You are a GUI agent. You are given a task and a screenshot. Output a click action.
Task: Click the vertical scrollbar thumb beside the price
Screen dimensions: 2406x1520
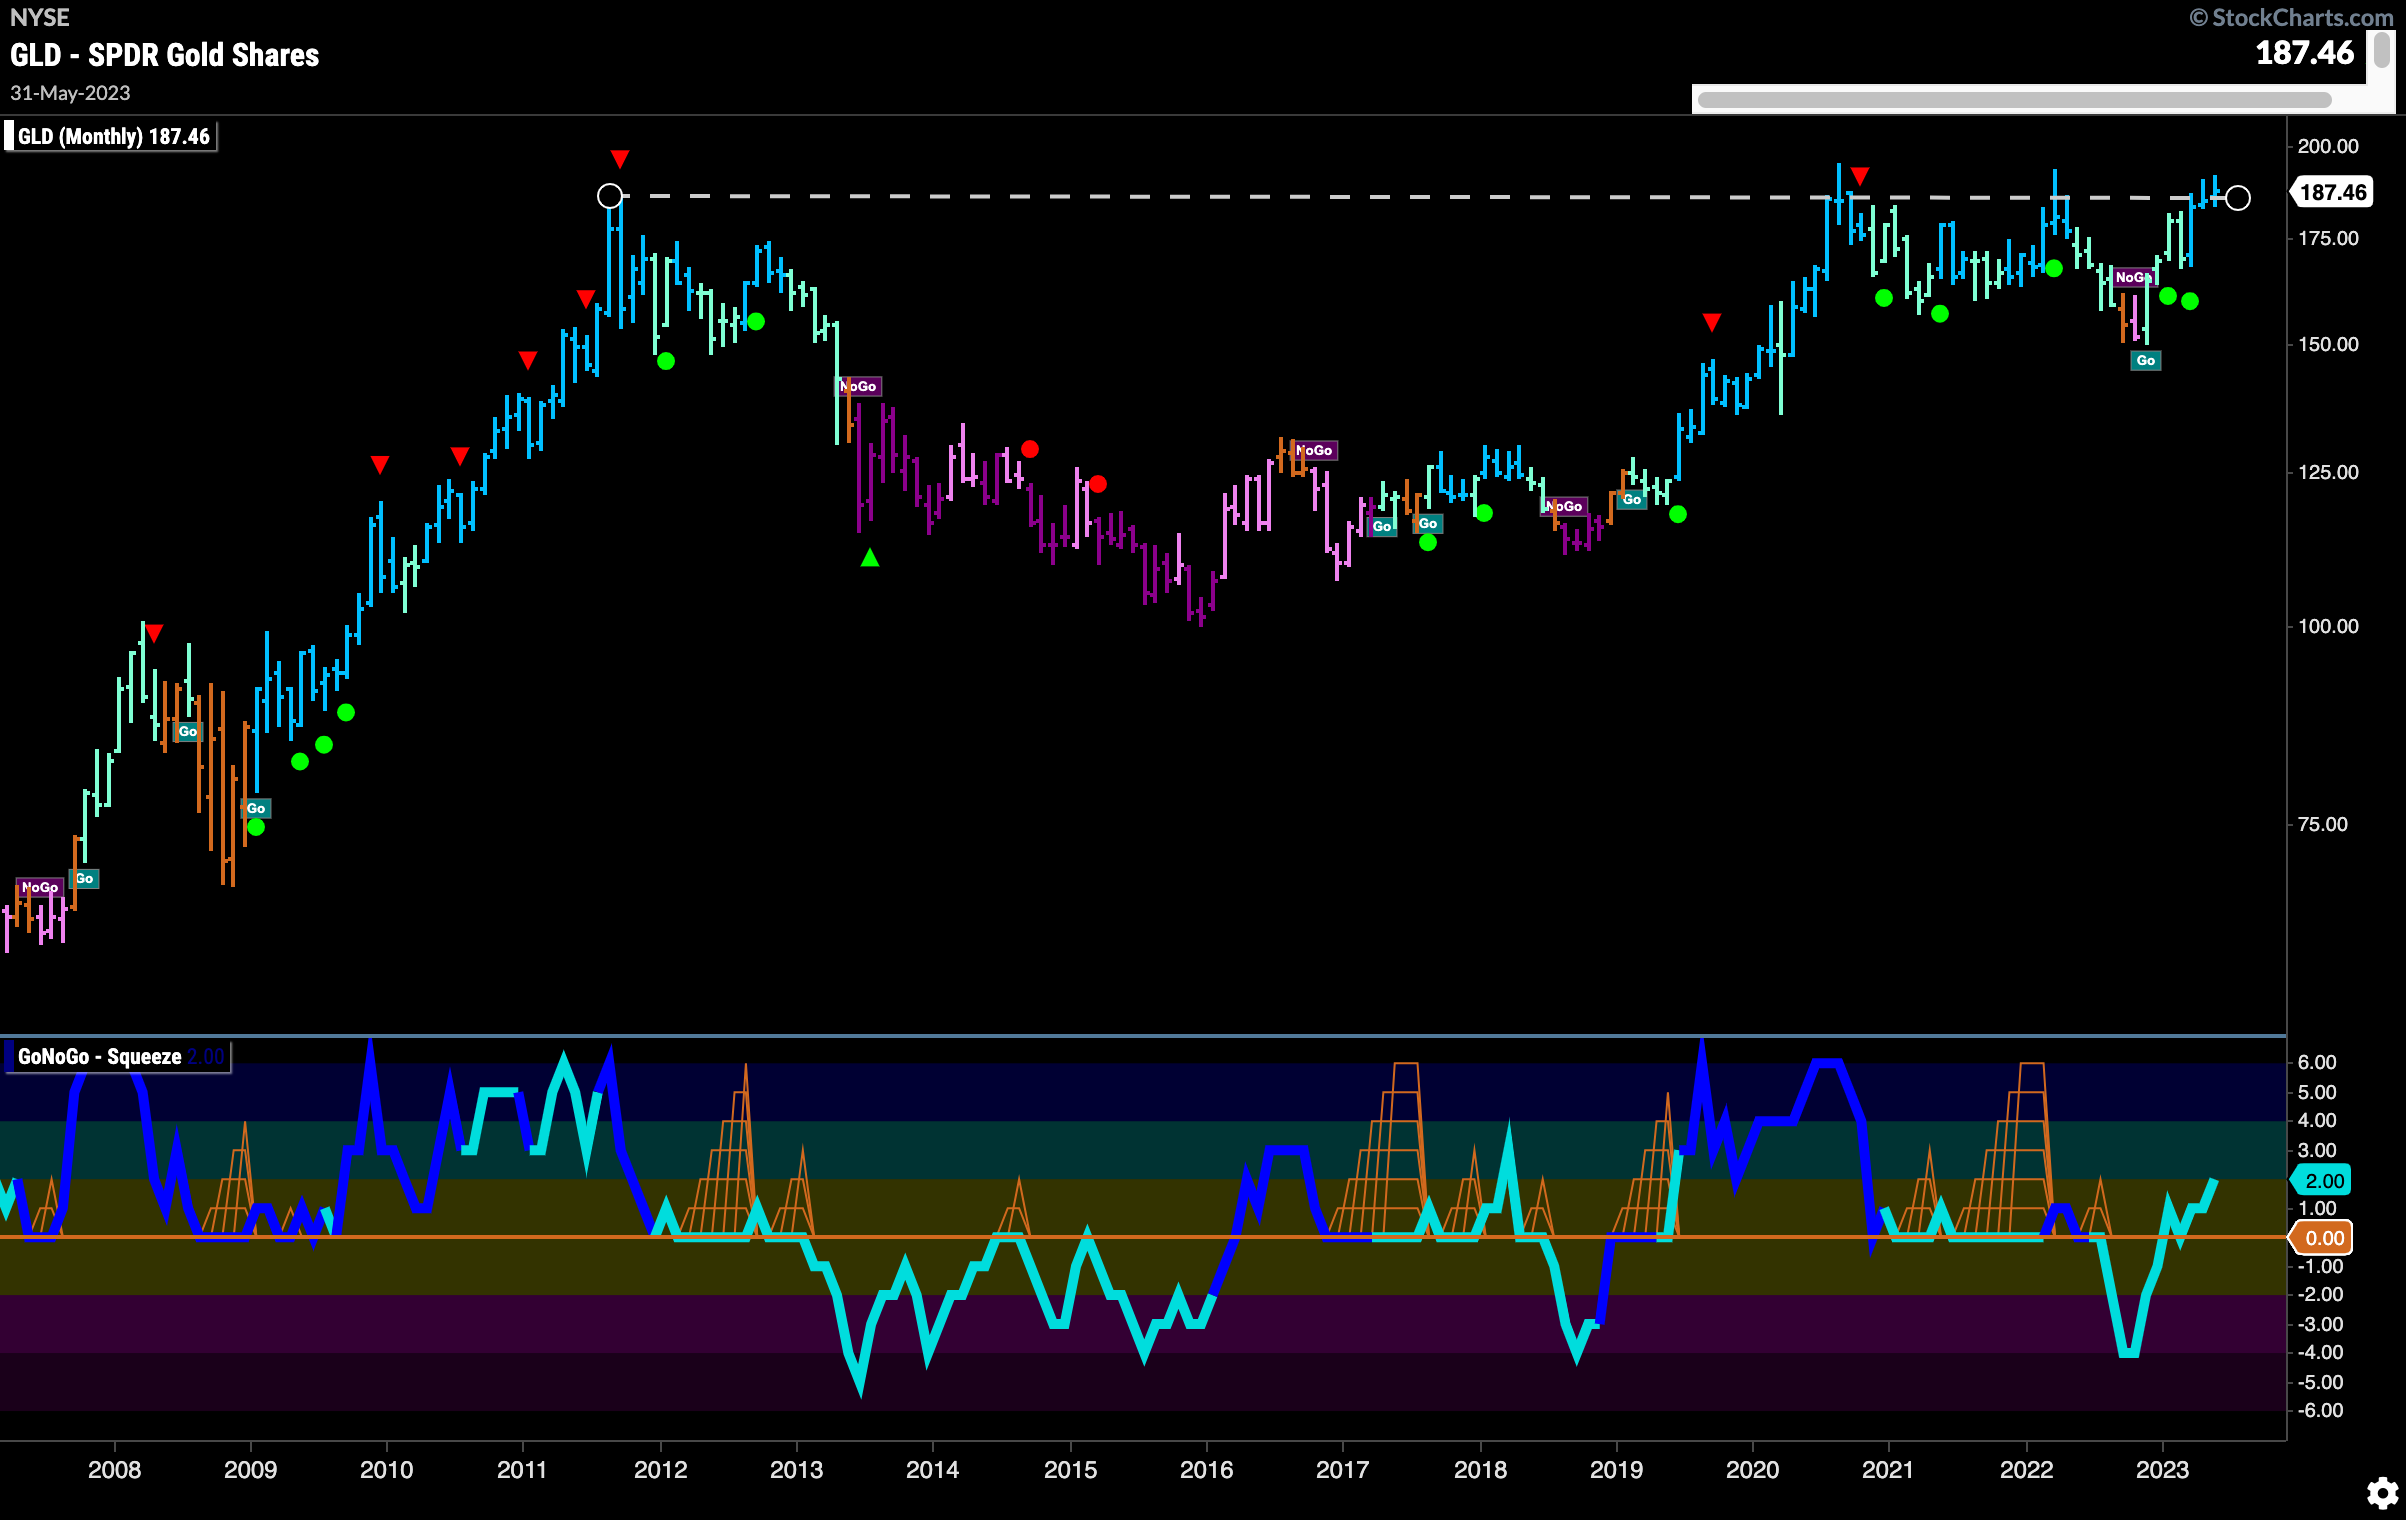[2382, 50]
